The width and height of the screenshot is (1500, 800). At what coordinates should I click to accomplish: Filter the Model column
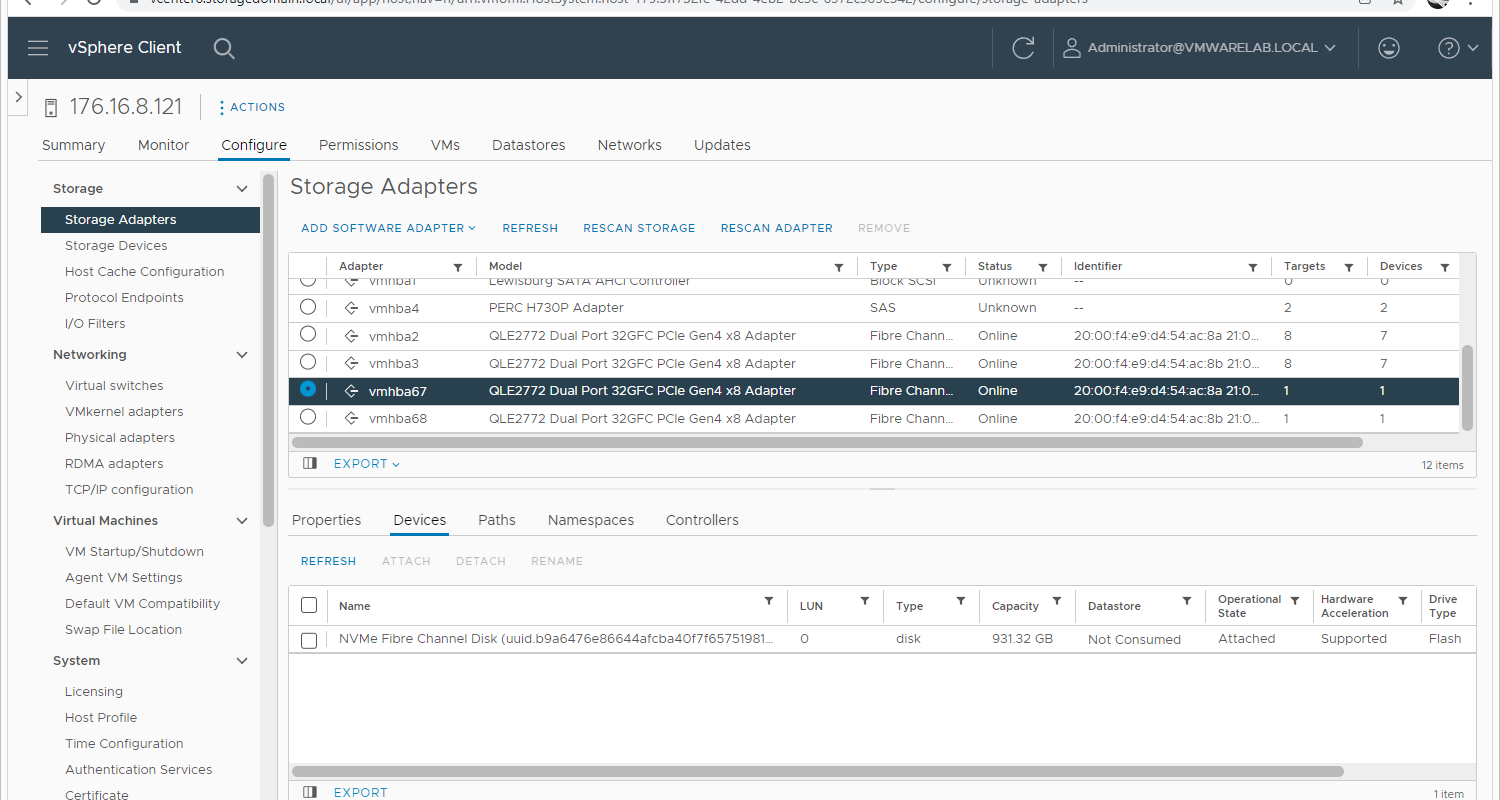(839, 267)
